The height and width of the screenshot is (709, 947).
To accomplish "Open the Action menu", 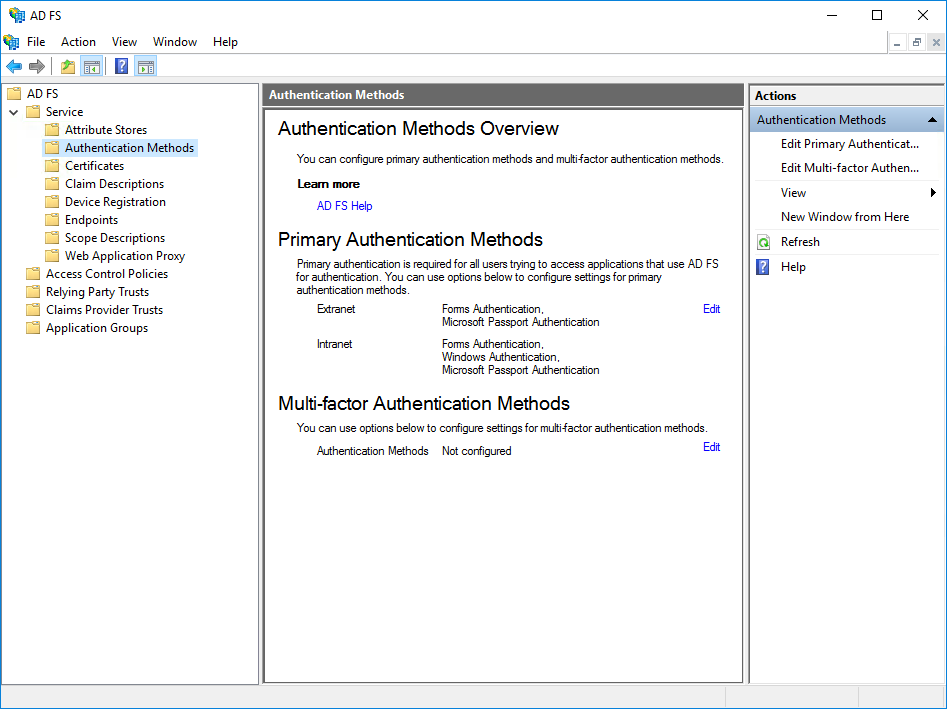I will [78, 42].
